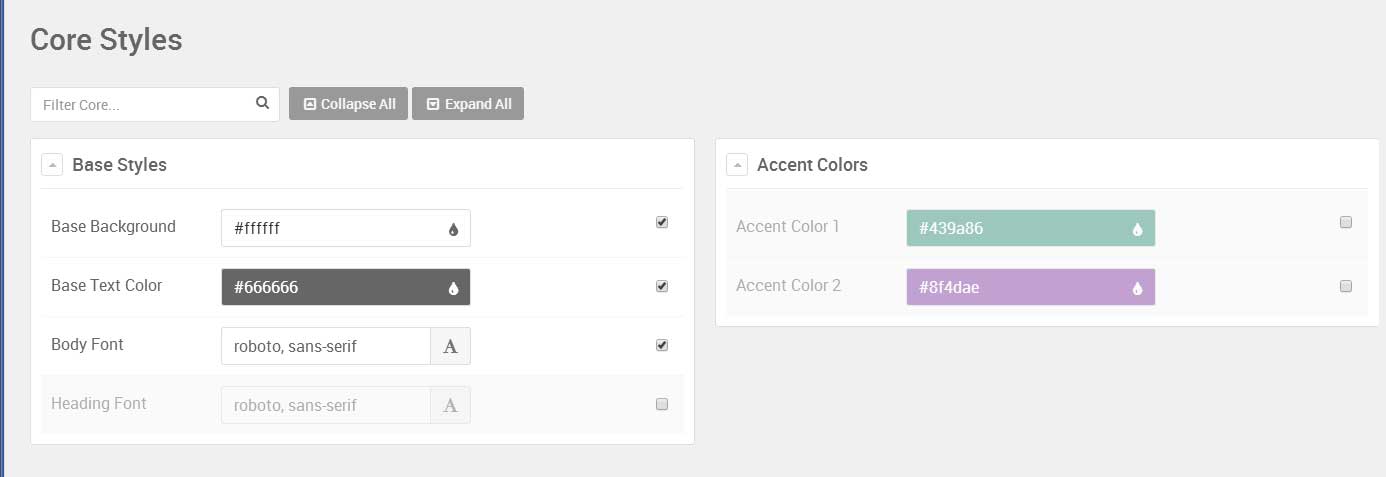Image resolution: width=1386 pixels, height=477 pixels.
Task: Uncheck the Base Text Color checkbox
Action: (662, 286)
